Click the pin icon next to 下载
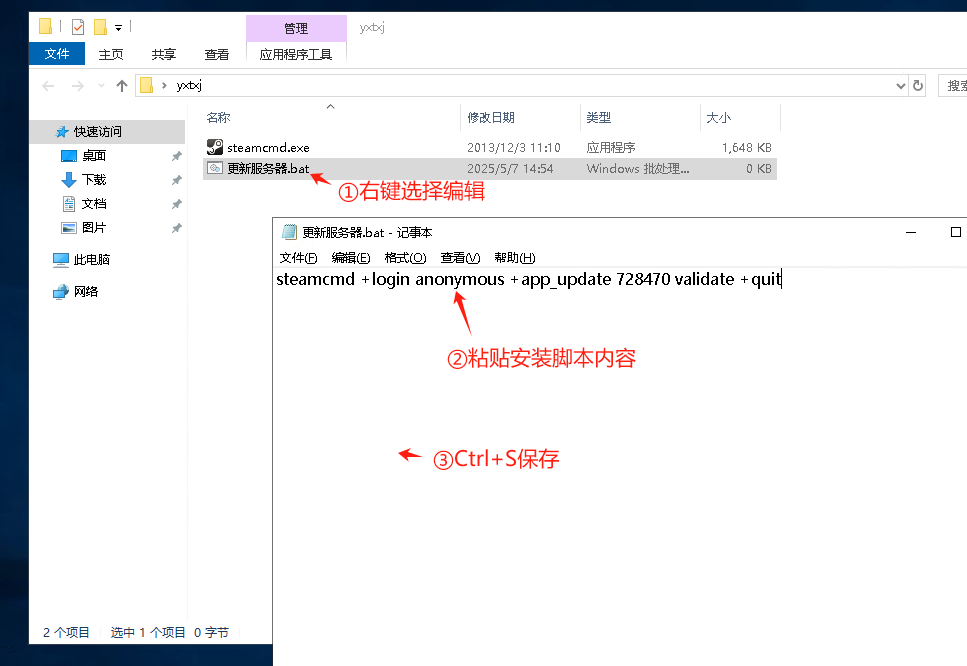967x666 pixels. pos(176,180)
